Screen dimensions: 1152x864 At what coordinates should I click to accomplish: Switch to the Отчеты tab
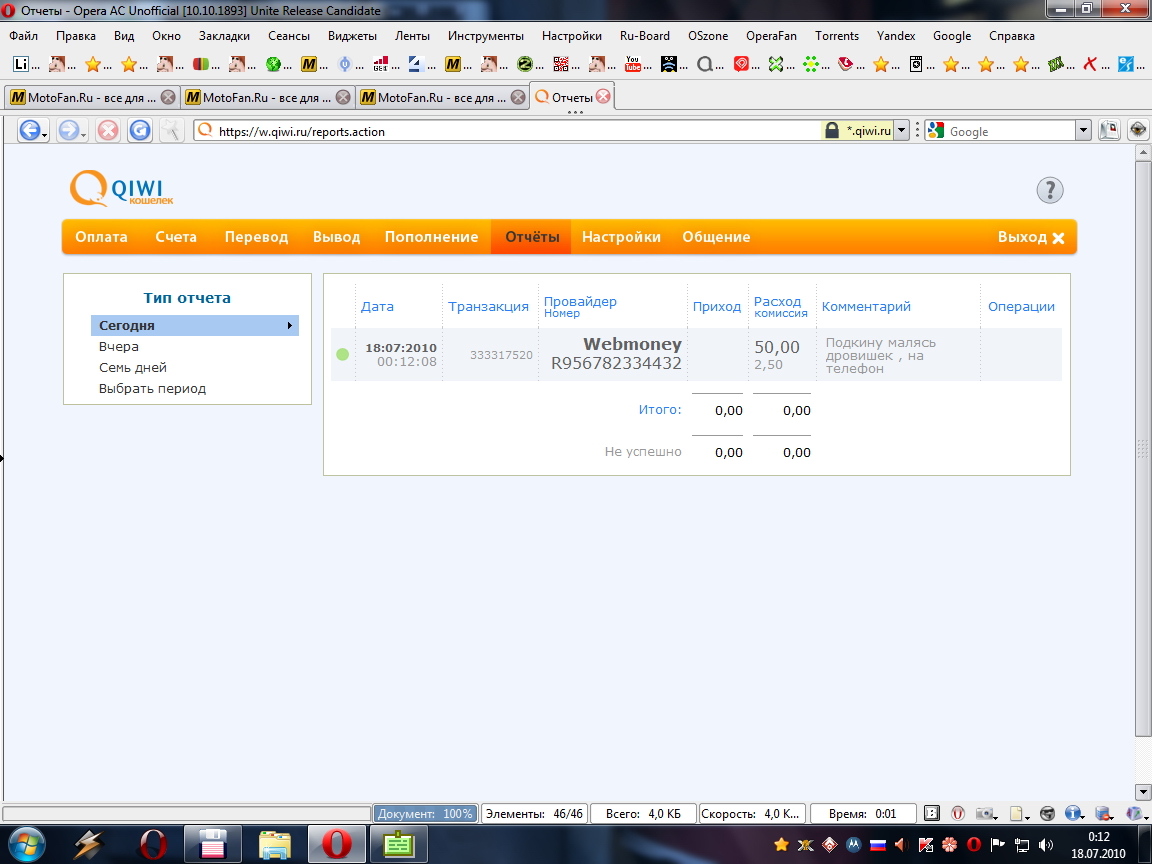click(x=572, y=97)
